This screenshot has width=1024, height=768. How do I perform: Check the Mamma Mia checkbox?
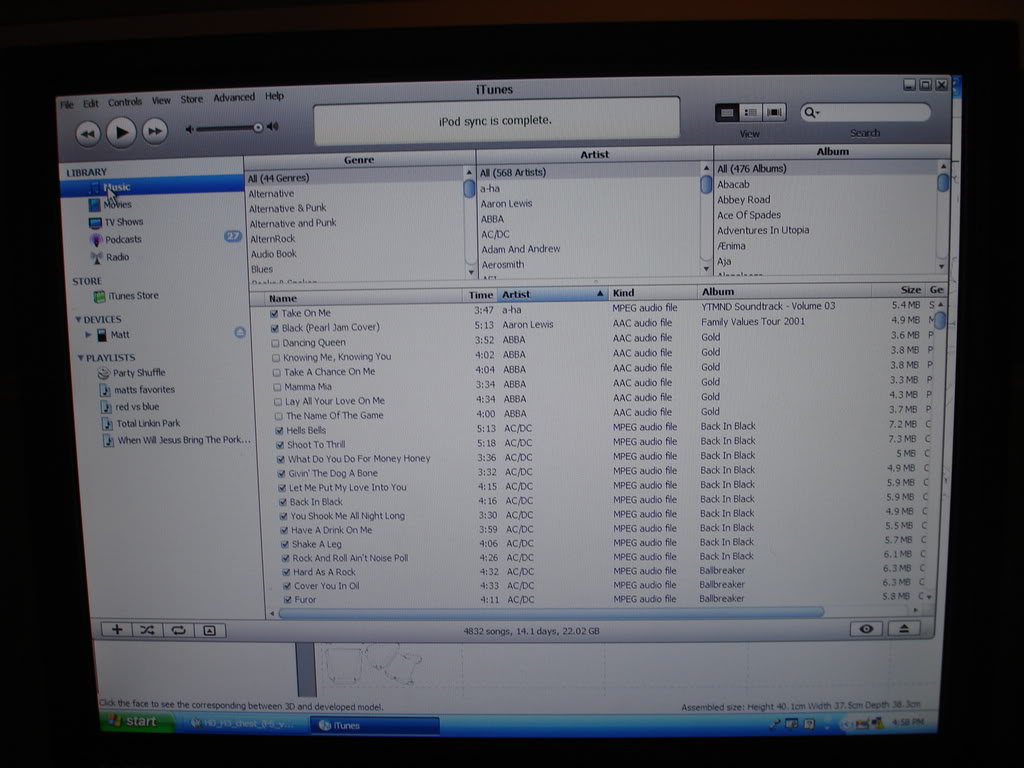pos(278,387)
